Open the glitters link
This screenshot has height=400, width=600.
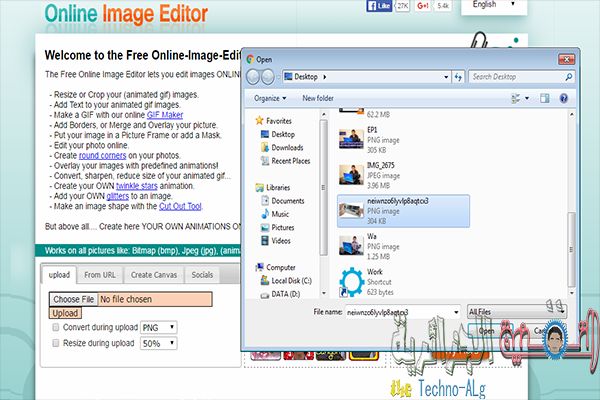(x=117, y=196)
